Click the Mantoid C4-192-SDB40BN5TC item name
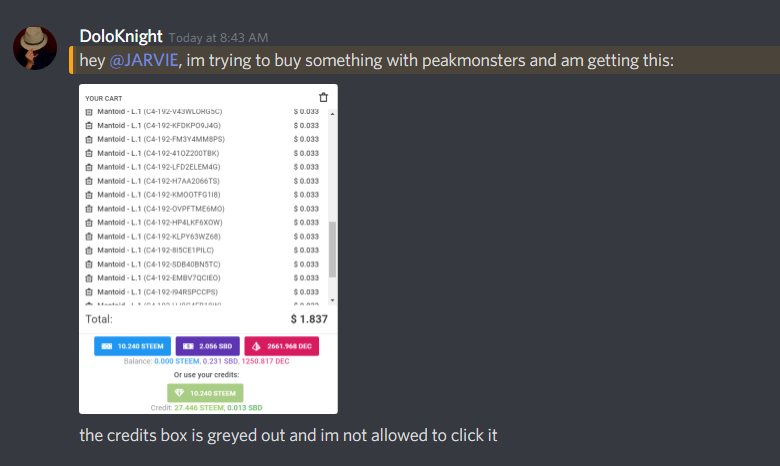 pos(159,264)
